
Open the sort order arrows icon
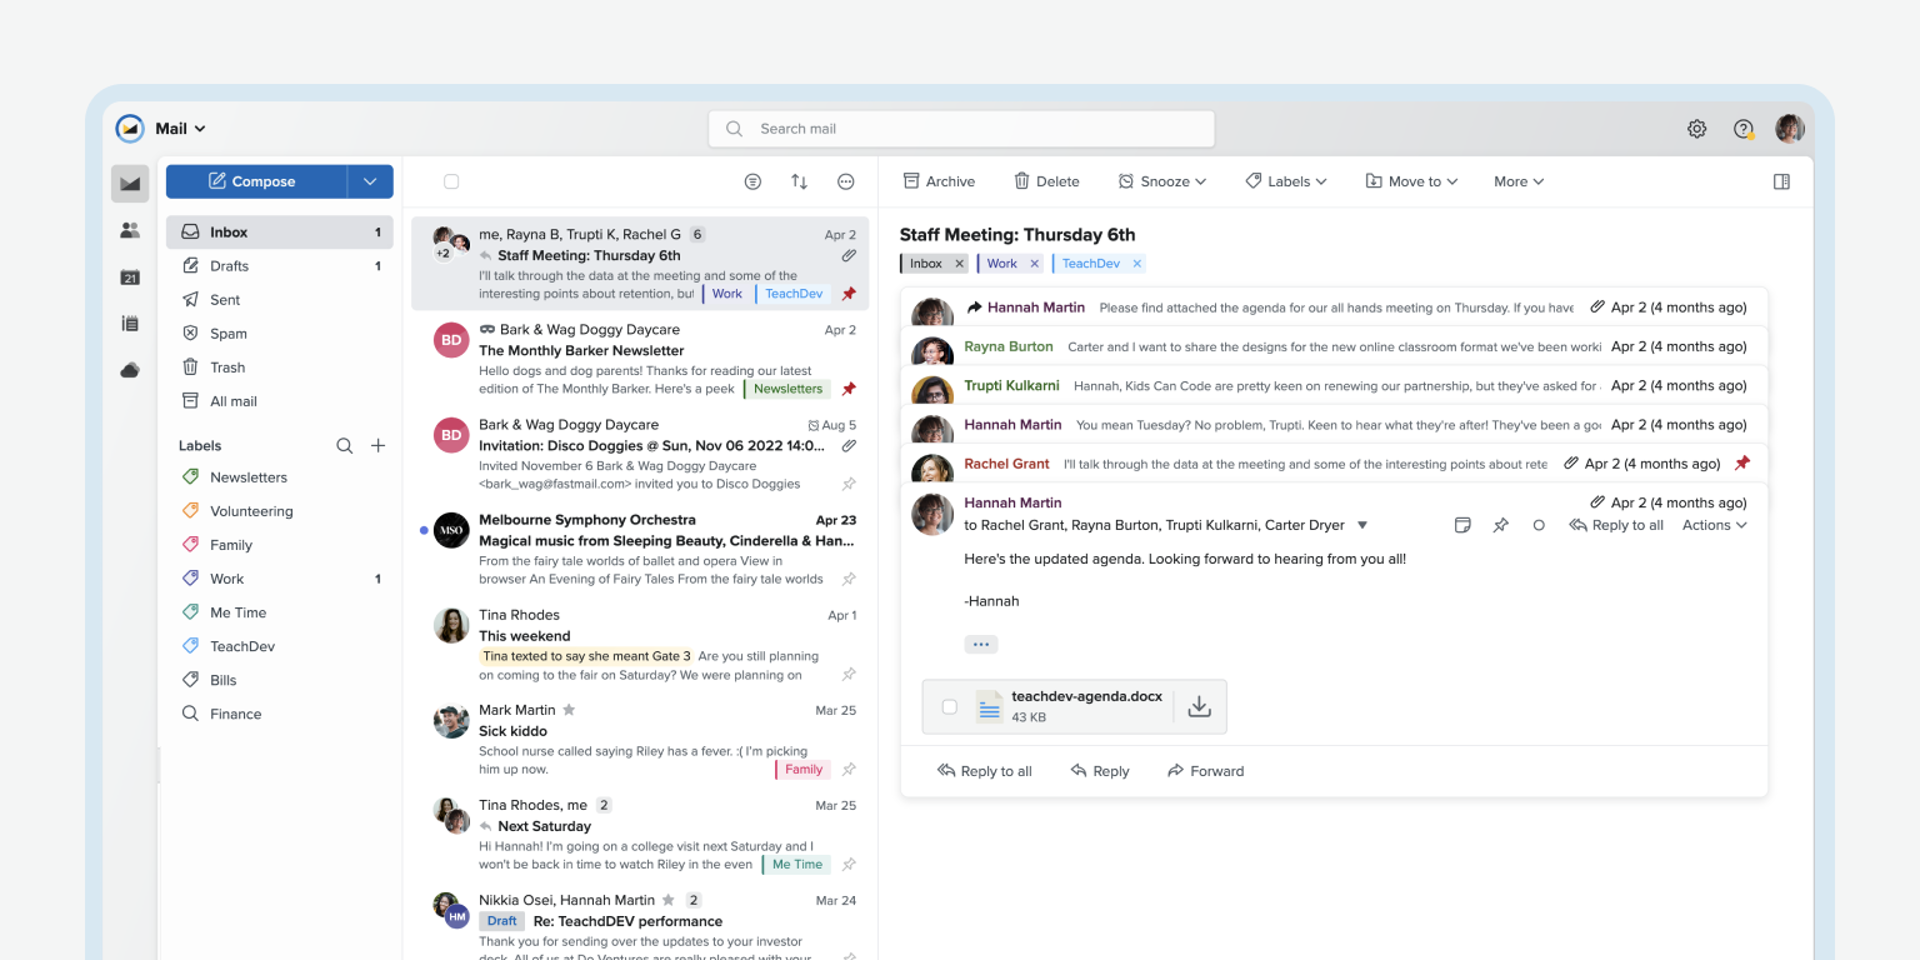799,182
